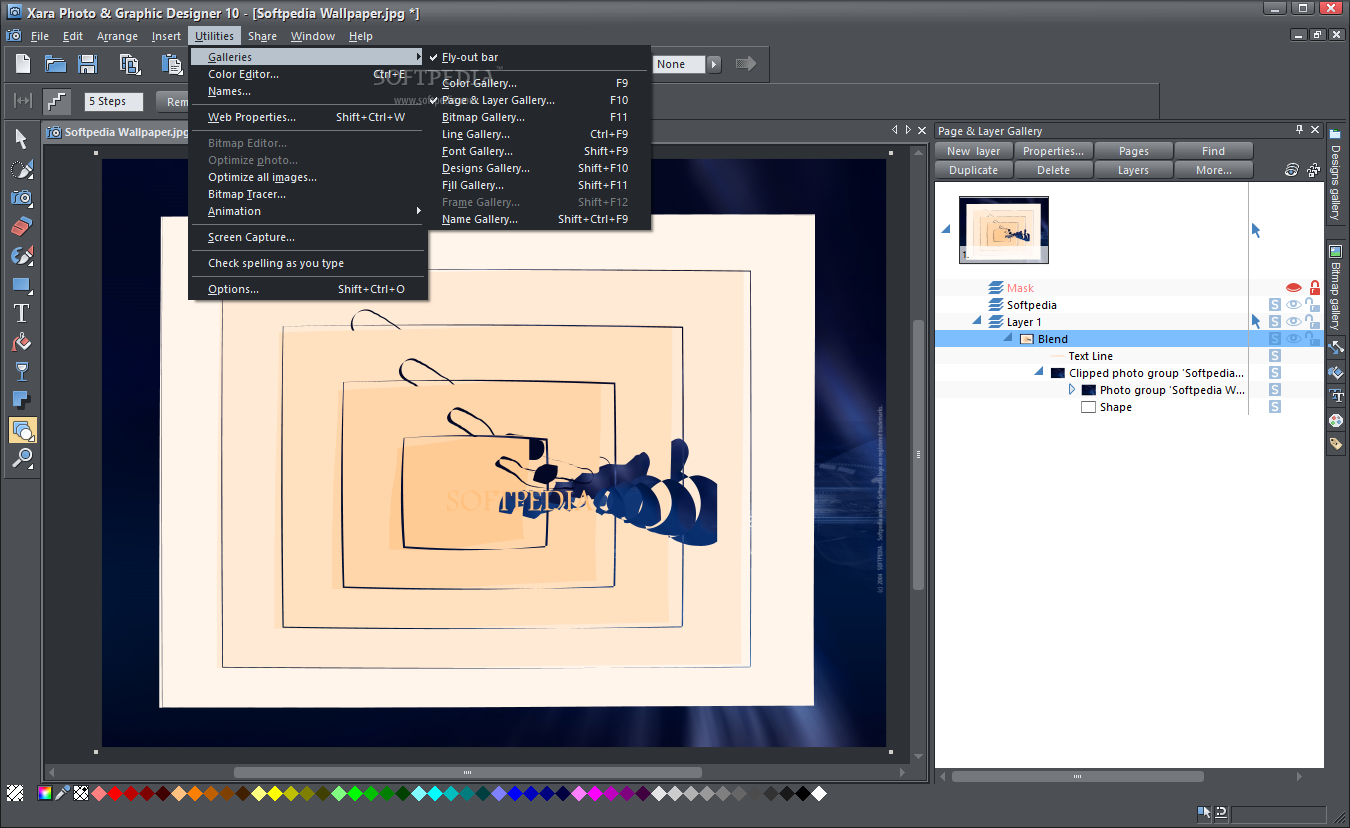This screenshot has width=1350, height=828.
Task: Open the Designs gallery sidebar tab
Action: [x=1335, y=176]
